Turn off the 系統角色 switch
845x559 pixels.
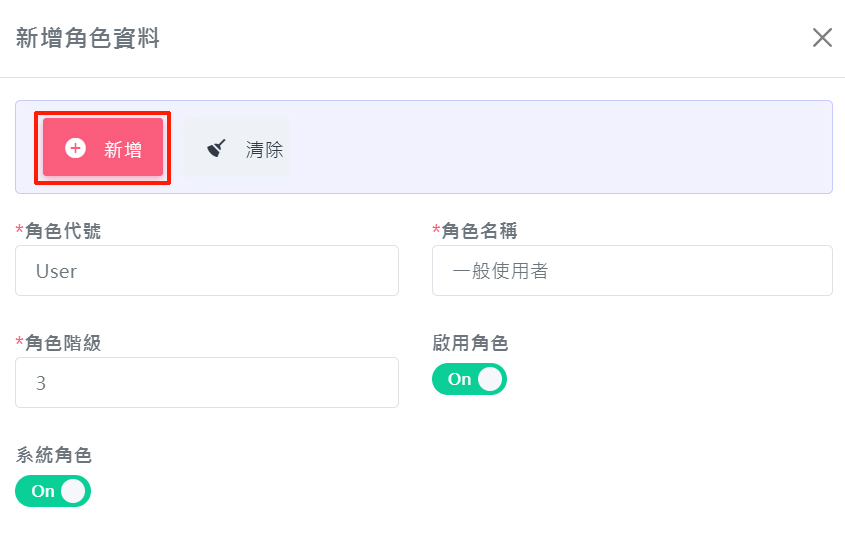tap(53, 491)
